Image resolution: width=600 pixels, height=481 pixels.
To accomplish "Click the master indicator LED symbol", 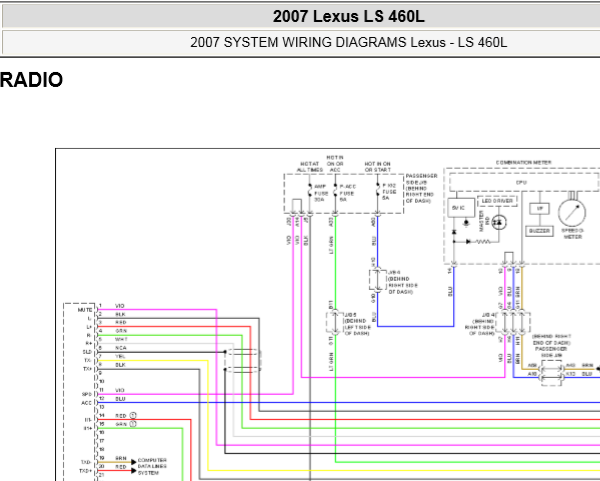I will [499, 222].
